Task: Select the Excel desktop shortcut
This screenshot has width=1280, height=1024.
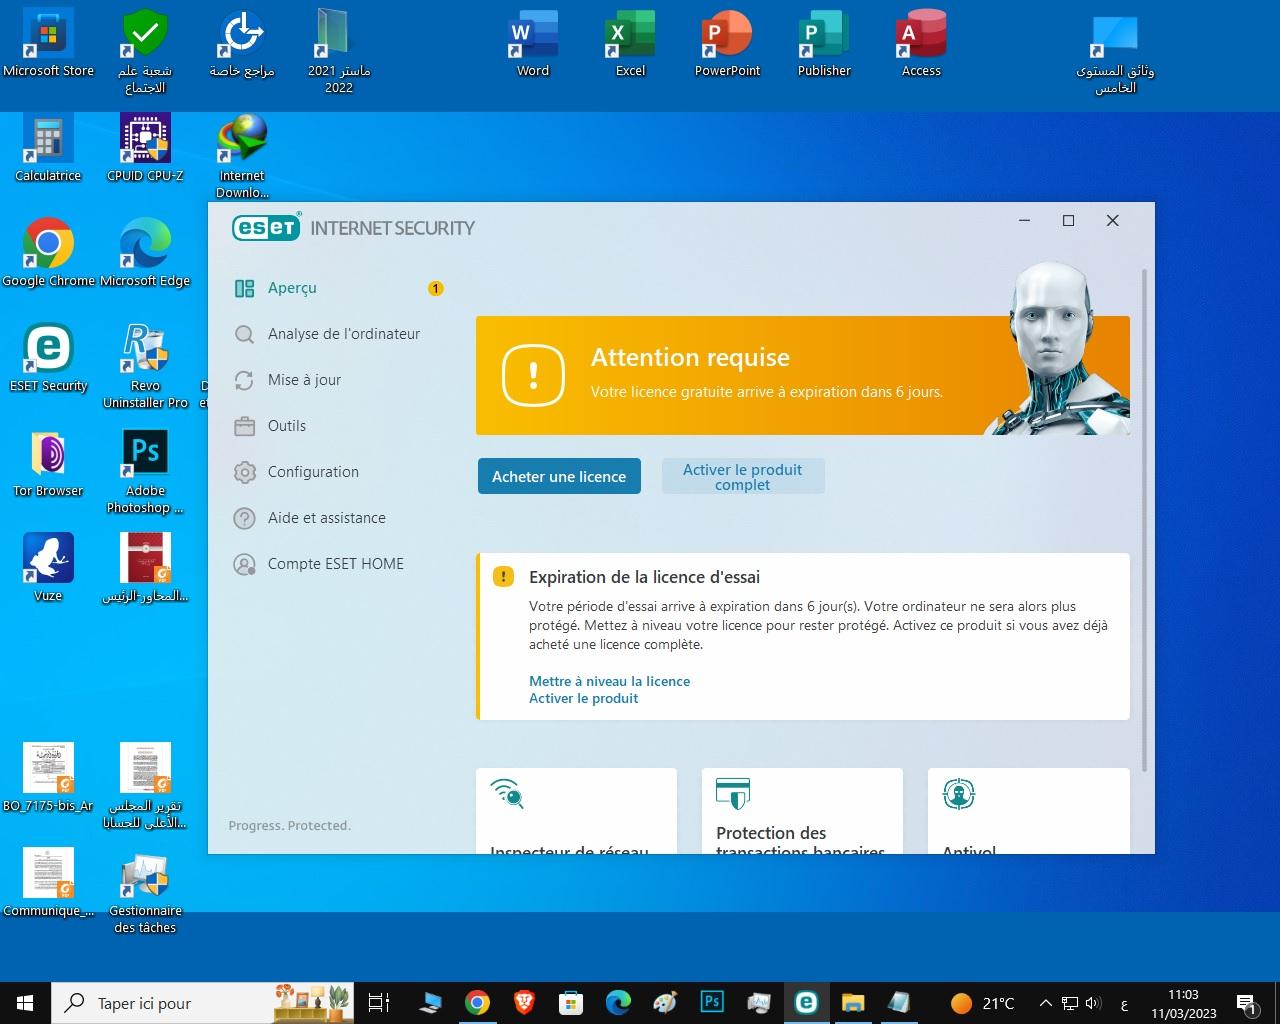Action: click(630, 45)
